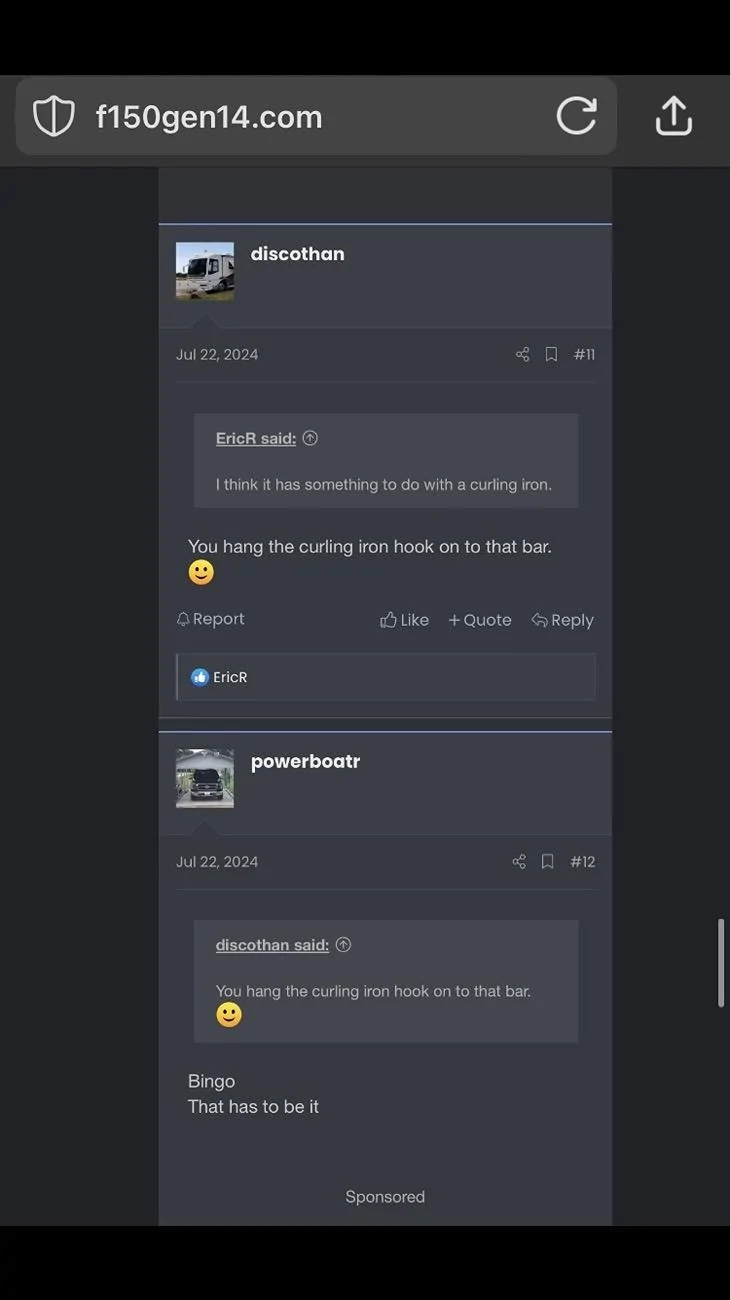
Task: Tap the browser reload icon
Action: coord(576,116)
